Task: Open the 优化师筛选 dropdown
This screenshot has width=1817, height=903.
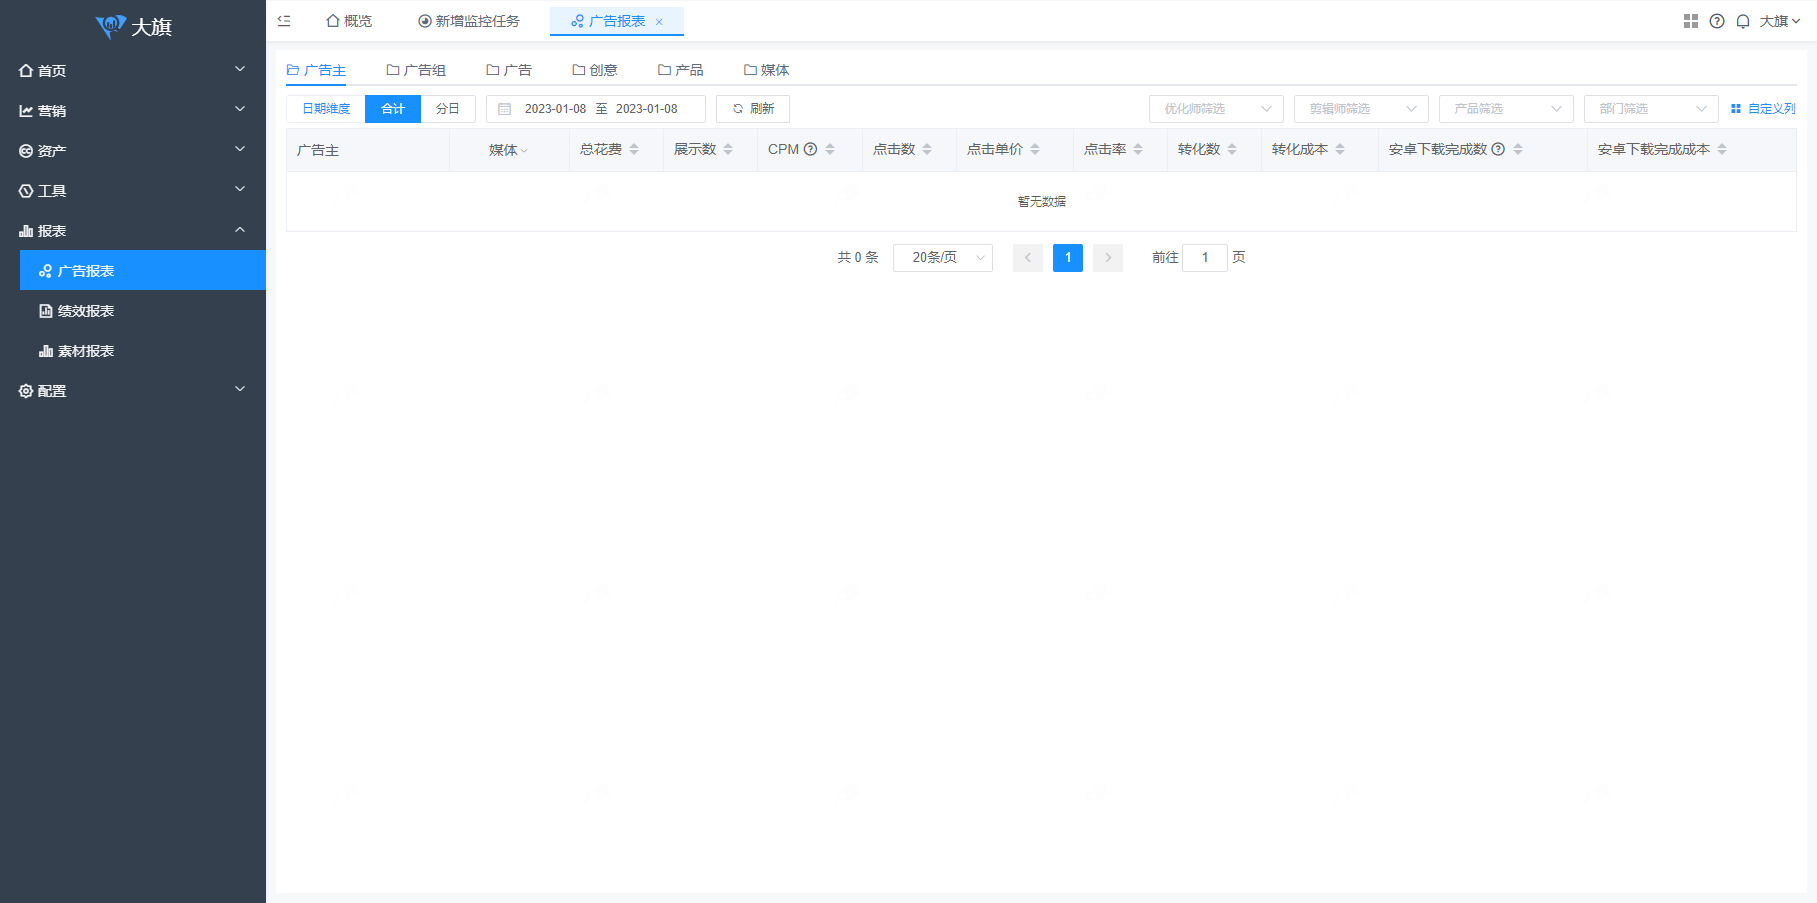Action: pos(1215,109)
